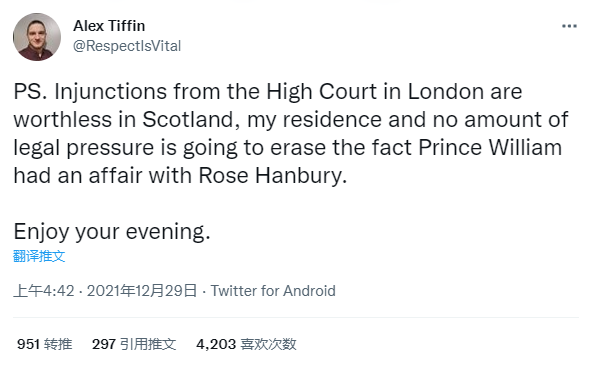Open Alex Tiffin's profile picture
Viewport: 591px width, 366px height.
click(37, 37)
